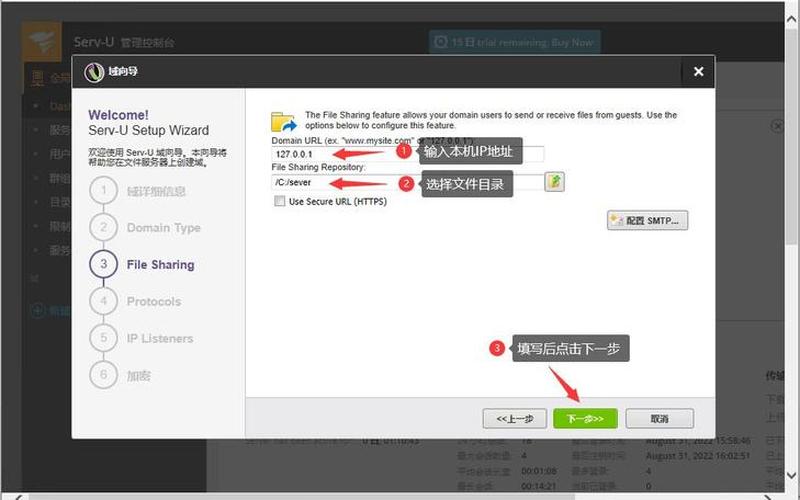Proceed with the green 下一步>> button
Viewport: 800px width, 500px height.
point(585,419)
